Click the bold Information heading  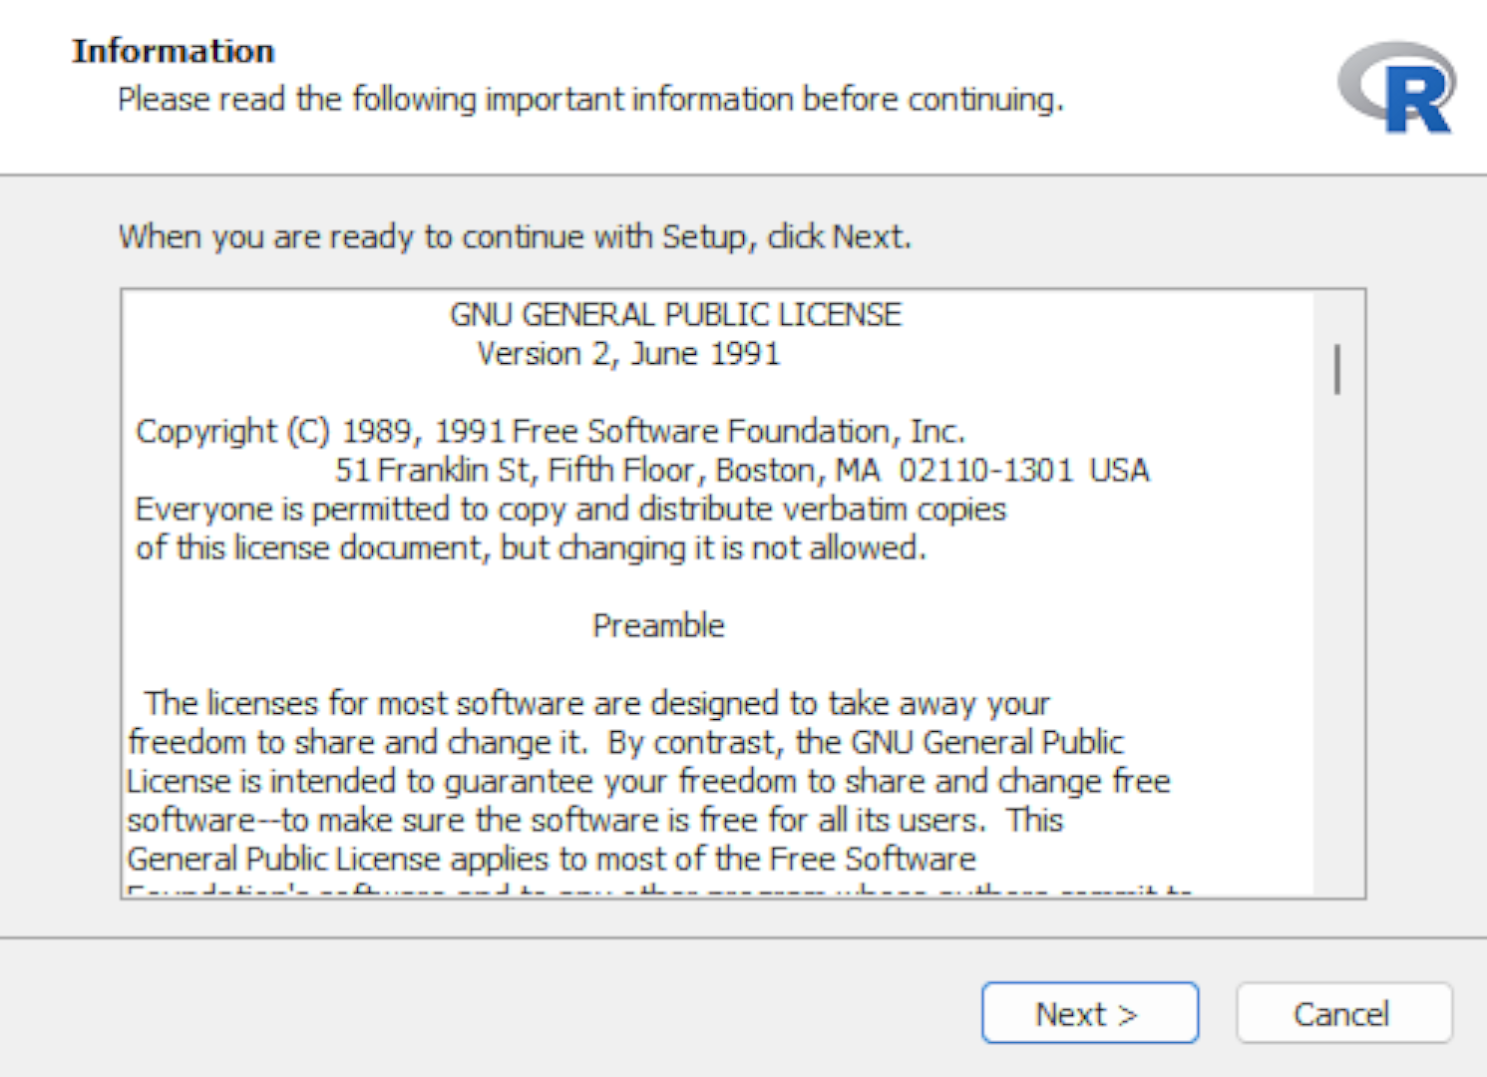173,51
